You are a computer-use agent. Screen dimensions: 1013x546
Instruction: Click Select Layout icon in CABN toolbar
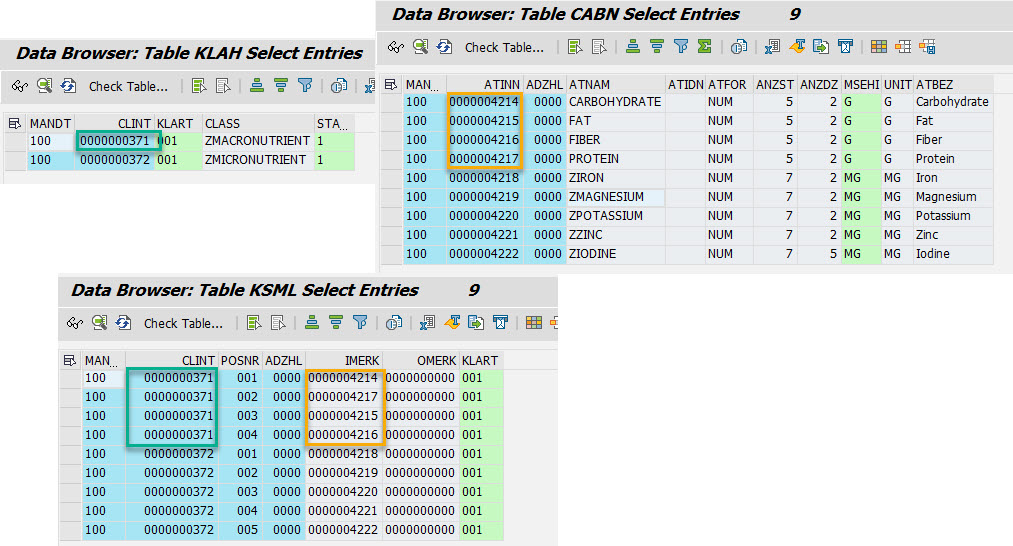pyautogui.click(x=903, y=47)
